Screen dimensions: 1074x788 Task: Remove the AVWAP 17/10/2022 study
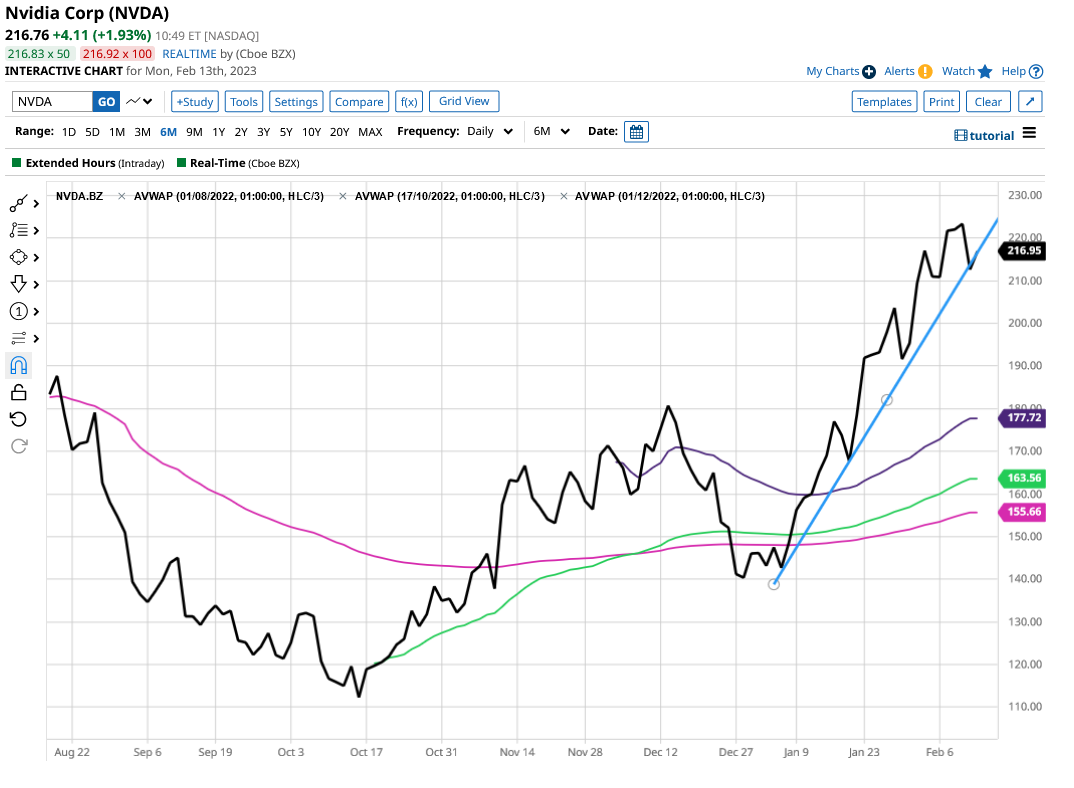(x=342, y=197)
